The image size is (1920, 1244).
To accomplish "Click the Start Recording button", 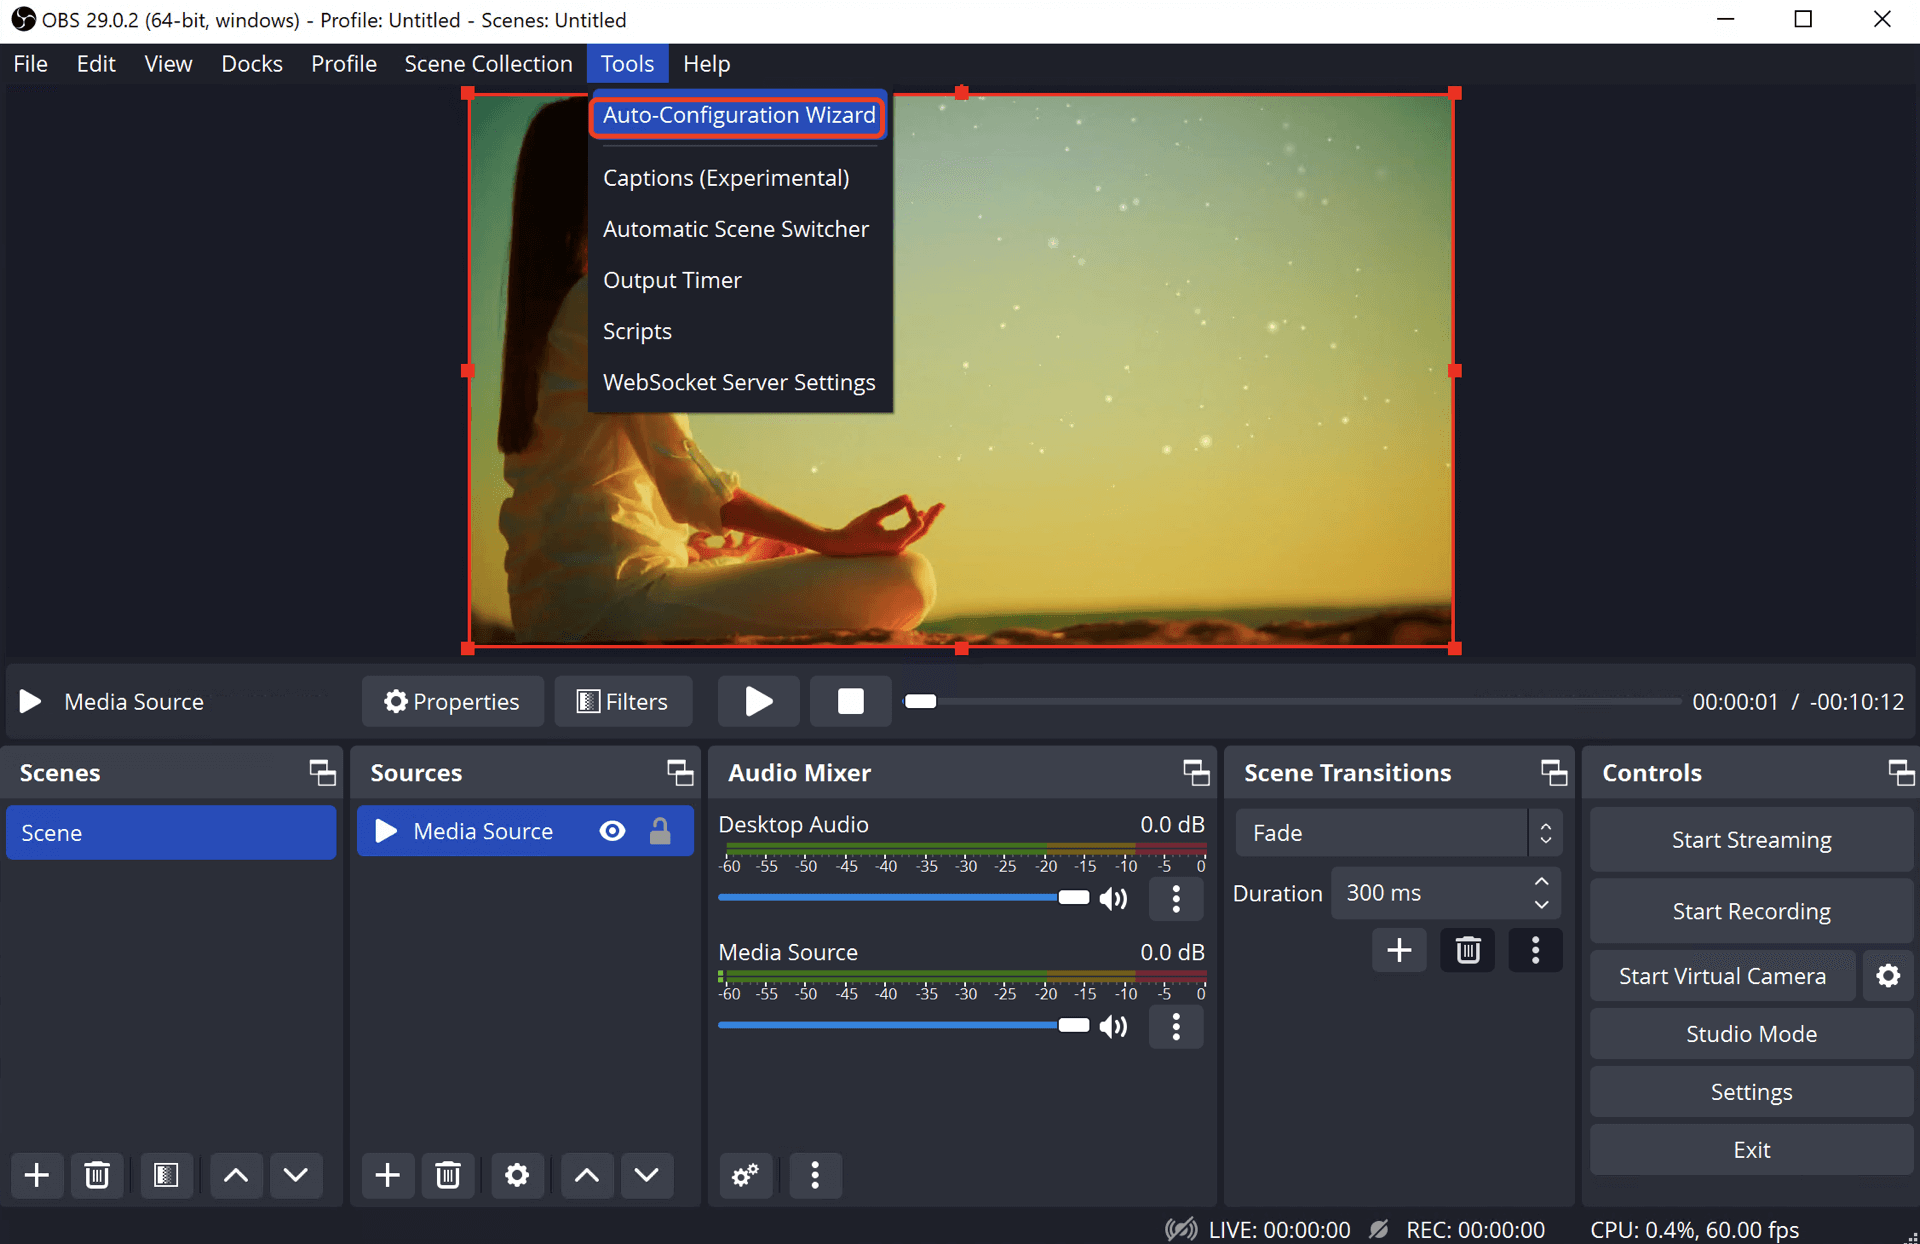I will pos(1750,911).
